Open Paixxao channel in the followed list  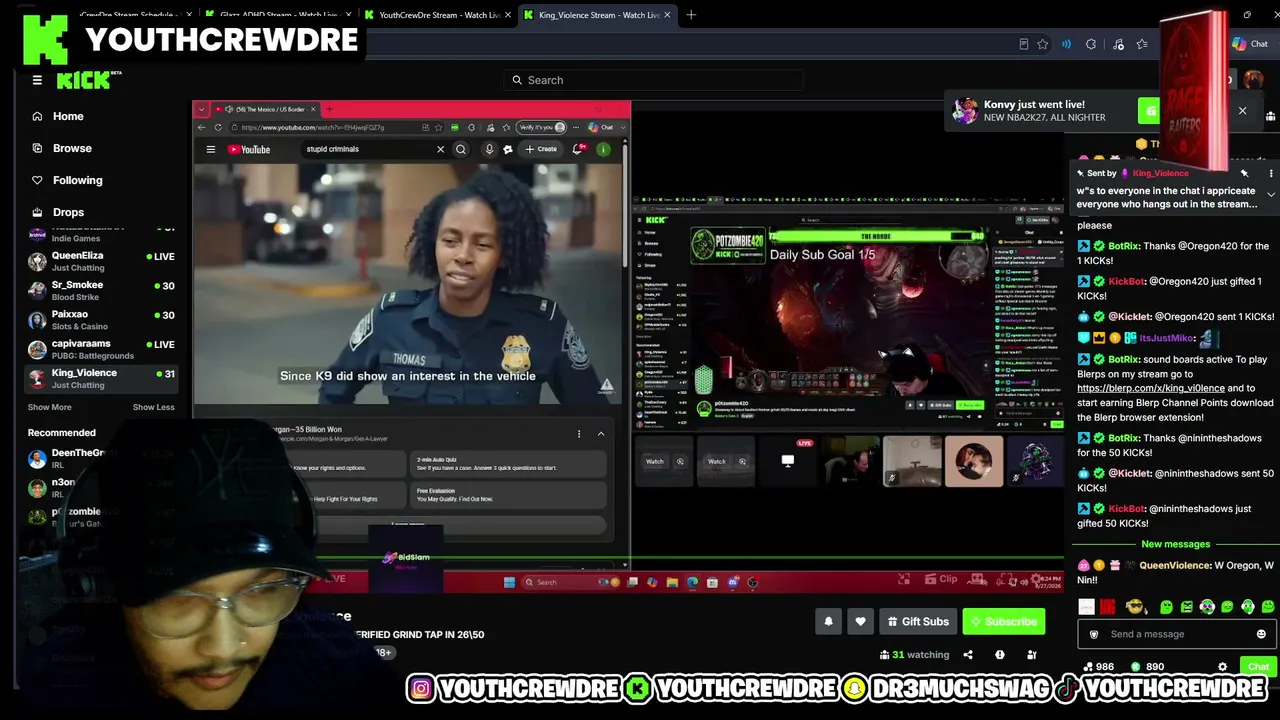pos(100,320)
